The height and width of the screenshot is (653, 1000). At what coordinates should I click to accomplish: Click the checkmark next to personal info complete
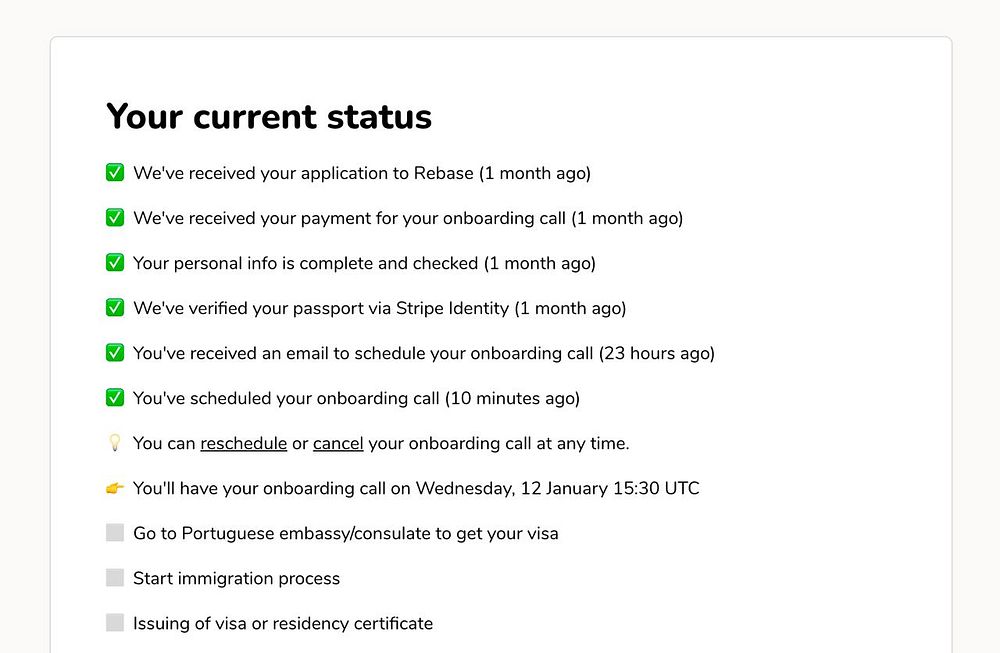point(115,263)
